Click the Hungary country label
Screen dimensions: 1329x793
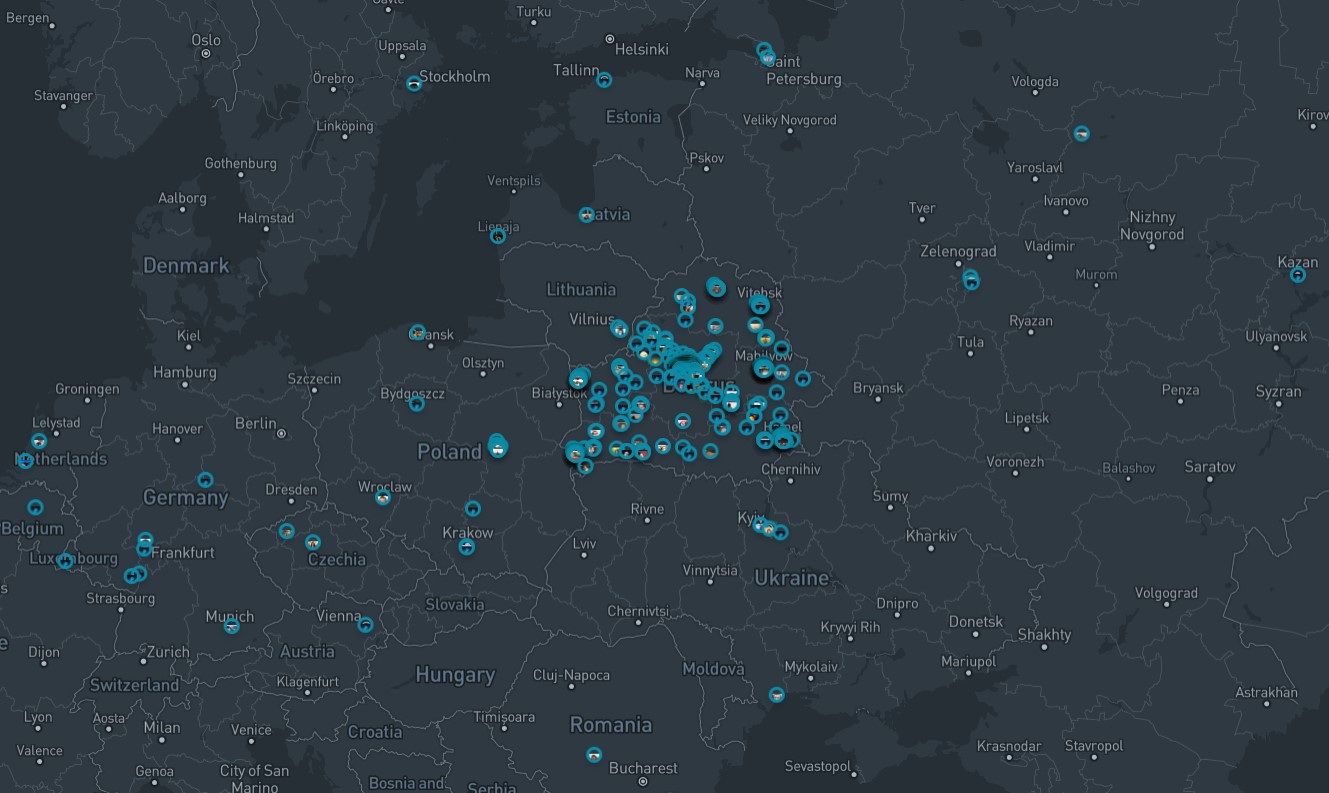pos(455,674)
